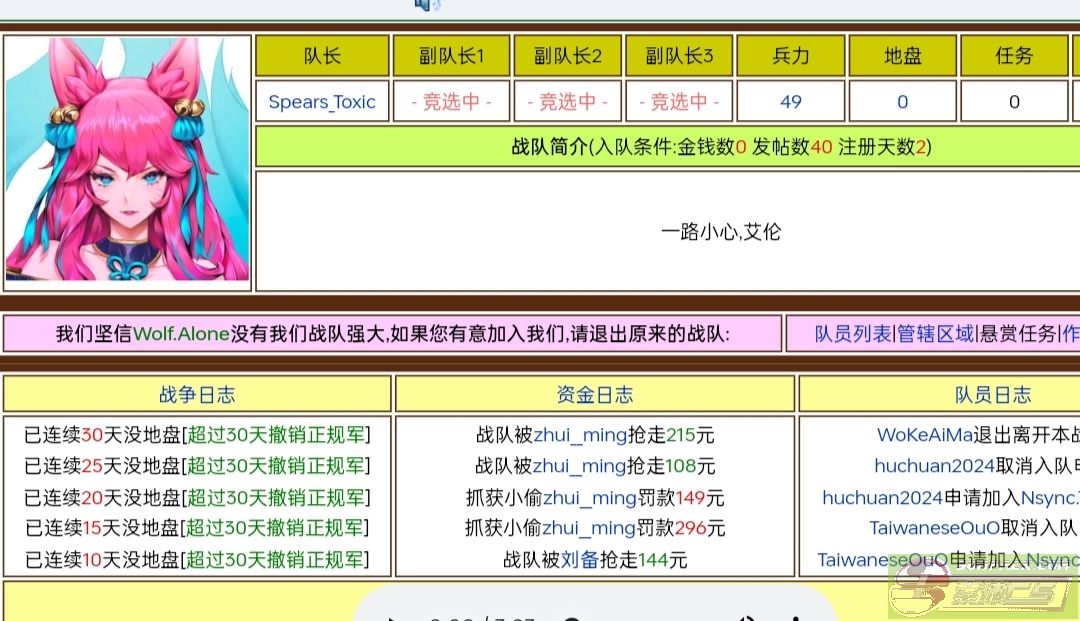Click the war log row 已连续20天没地盘
The height and width of the screenshot is (621, 1080).
click(x=197, y=498)
